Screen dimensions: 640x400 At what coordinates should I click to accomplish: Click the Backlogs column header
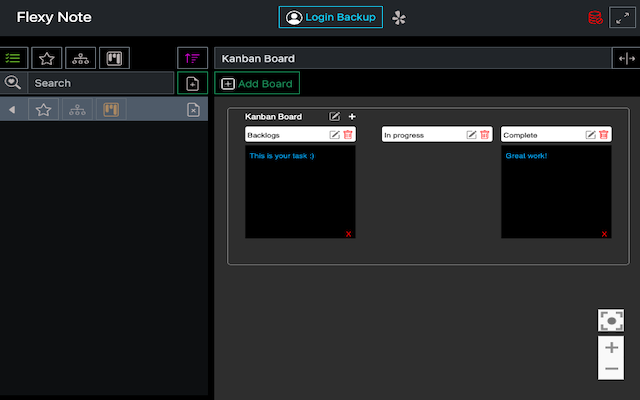300,134
